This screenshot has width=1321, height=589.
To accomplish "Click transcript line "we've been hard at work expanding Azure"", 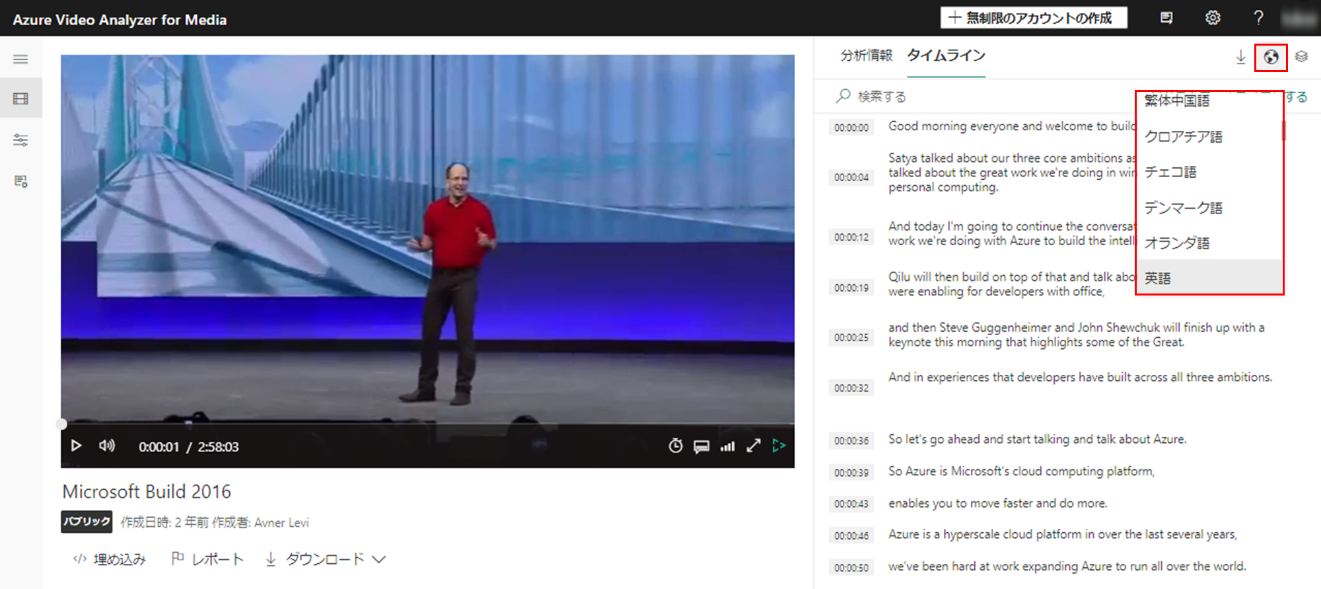I will [x=1067, y=566].
